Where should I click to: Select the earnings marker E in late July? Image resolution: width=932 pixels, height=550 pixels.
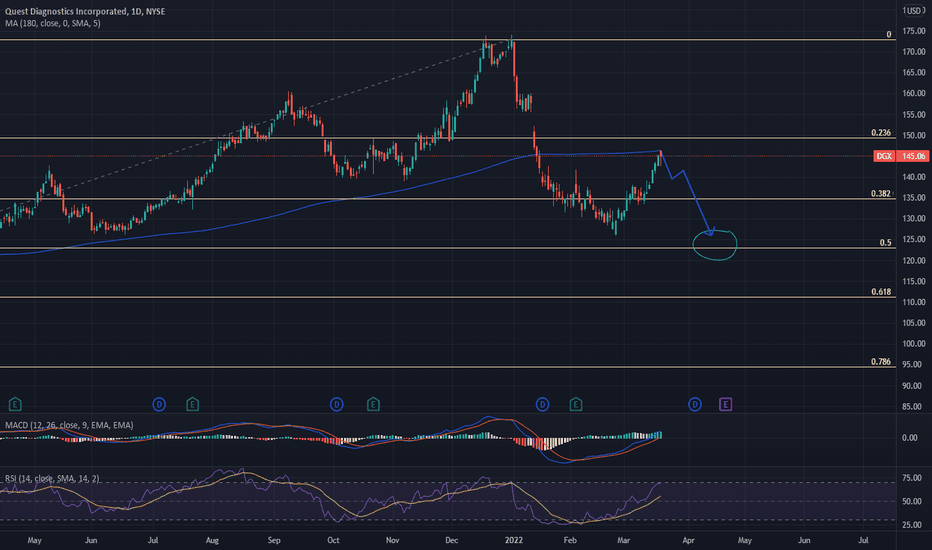[x=192, y=405]
